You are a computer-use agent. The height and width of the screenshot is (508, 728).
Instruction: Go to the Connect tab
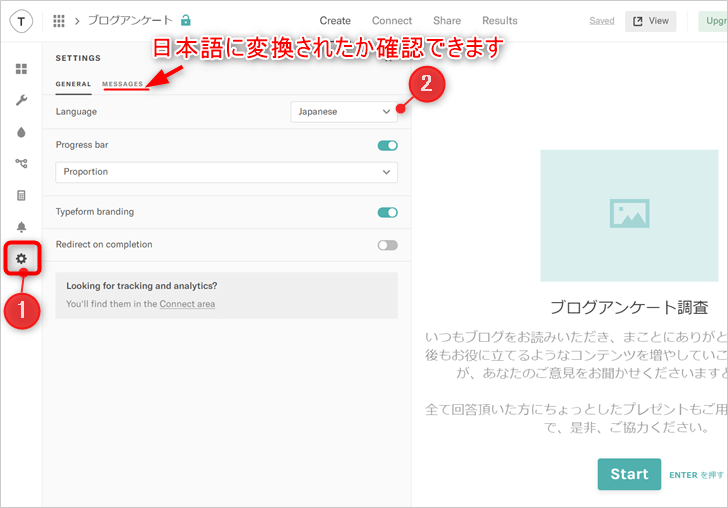391,20
